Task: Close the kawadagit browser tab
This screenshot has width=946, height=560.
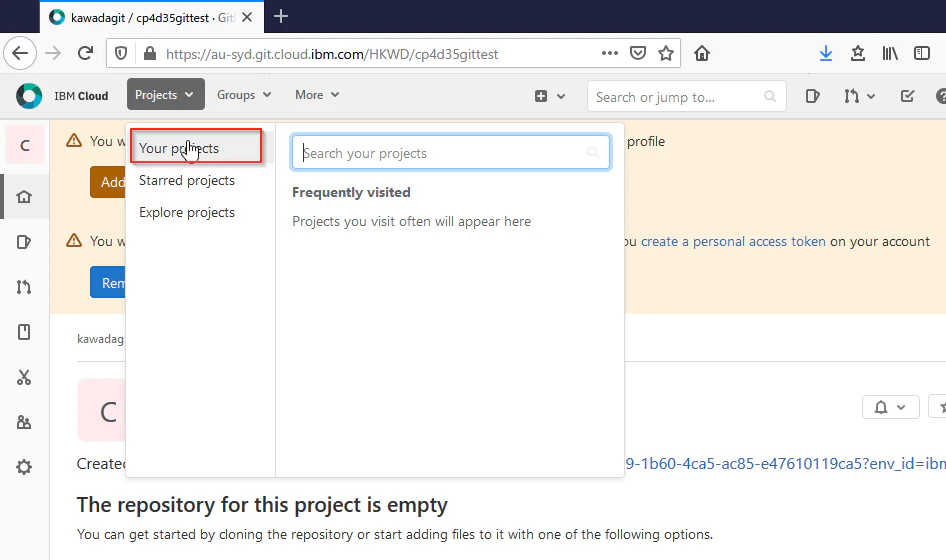Action: click(x=247, y=18)
